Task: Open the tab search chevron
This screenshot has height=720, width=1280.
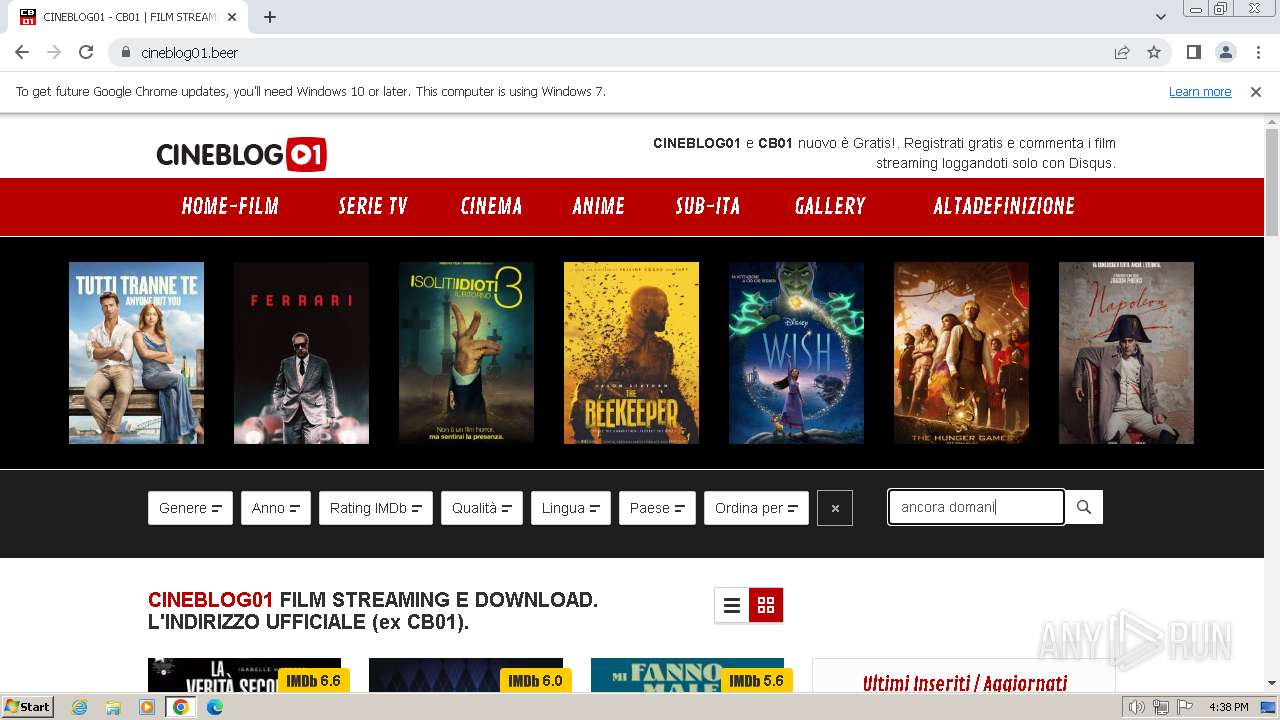Action: (x=1160, y=17)
